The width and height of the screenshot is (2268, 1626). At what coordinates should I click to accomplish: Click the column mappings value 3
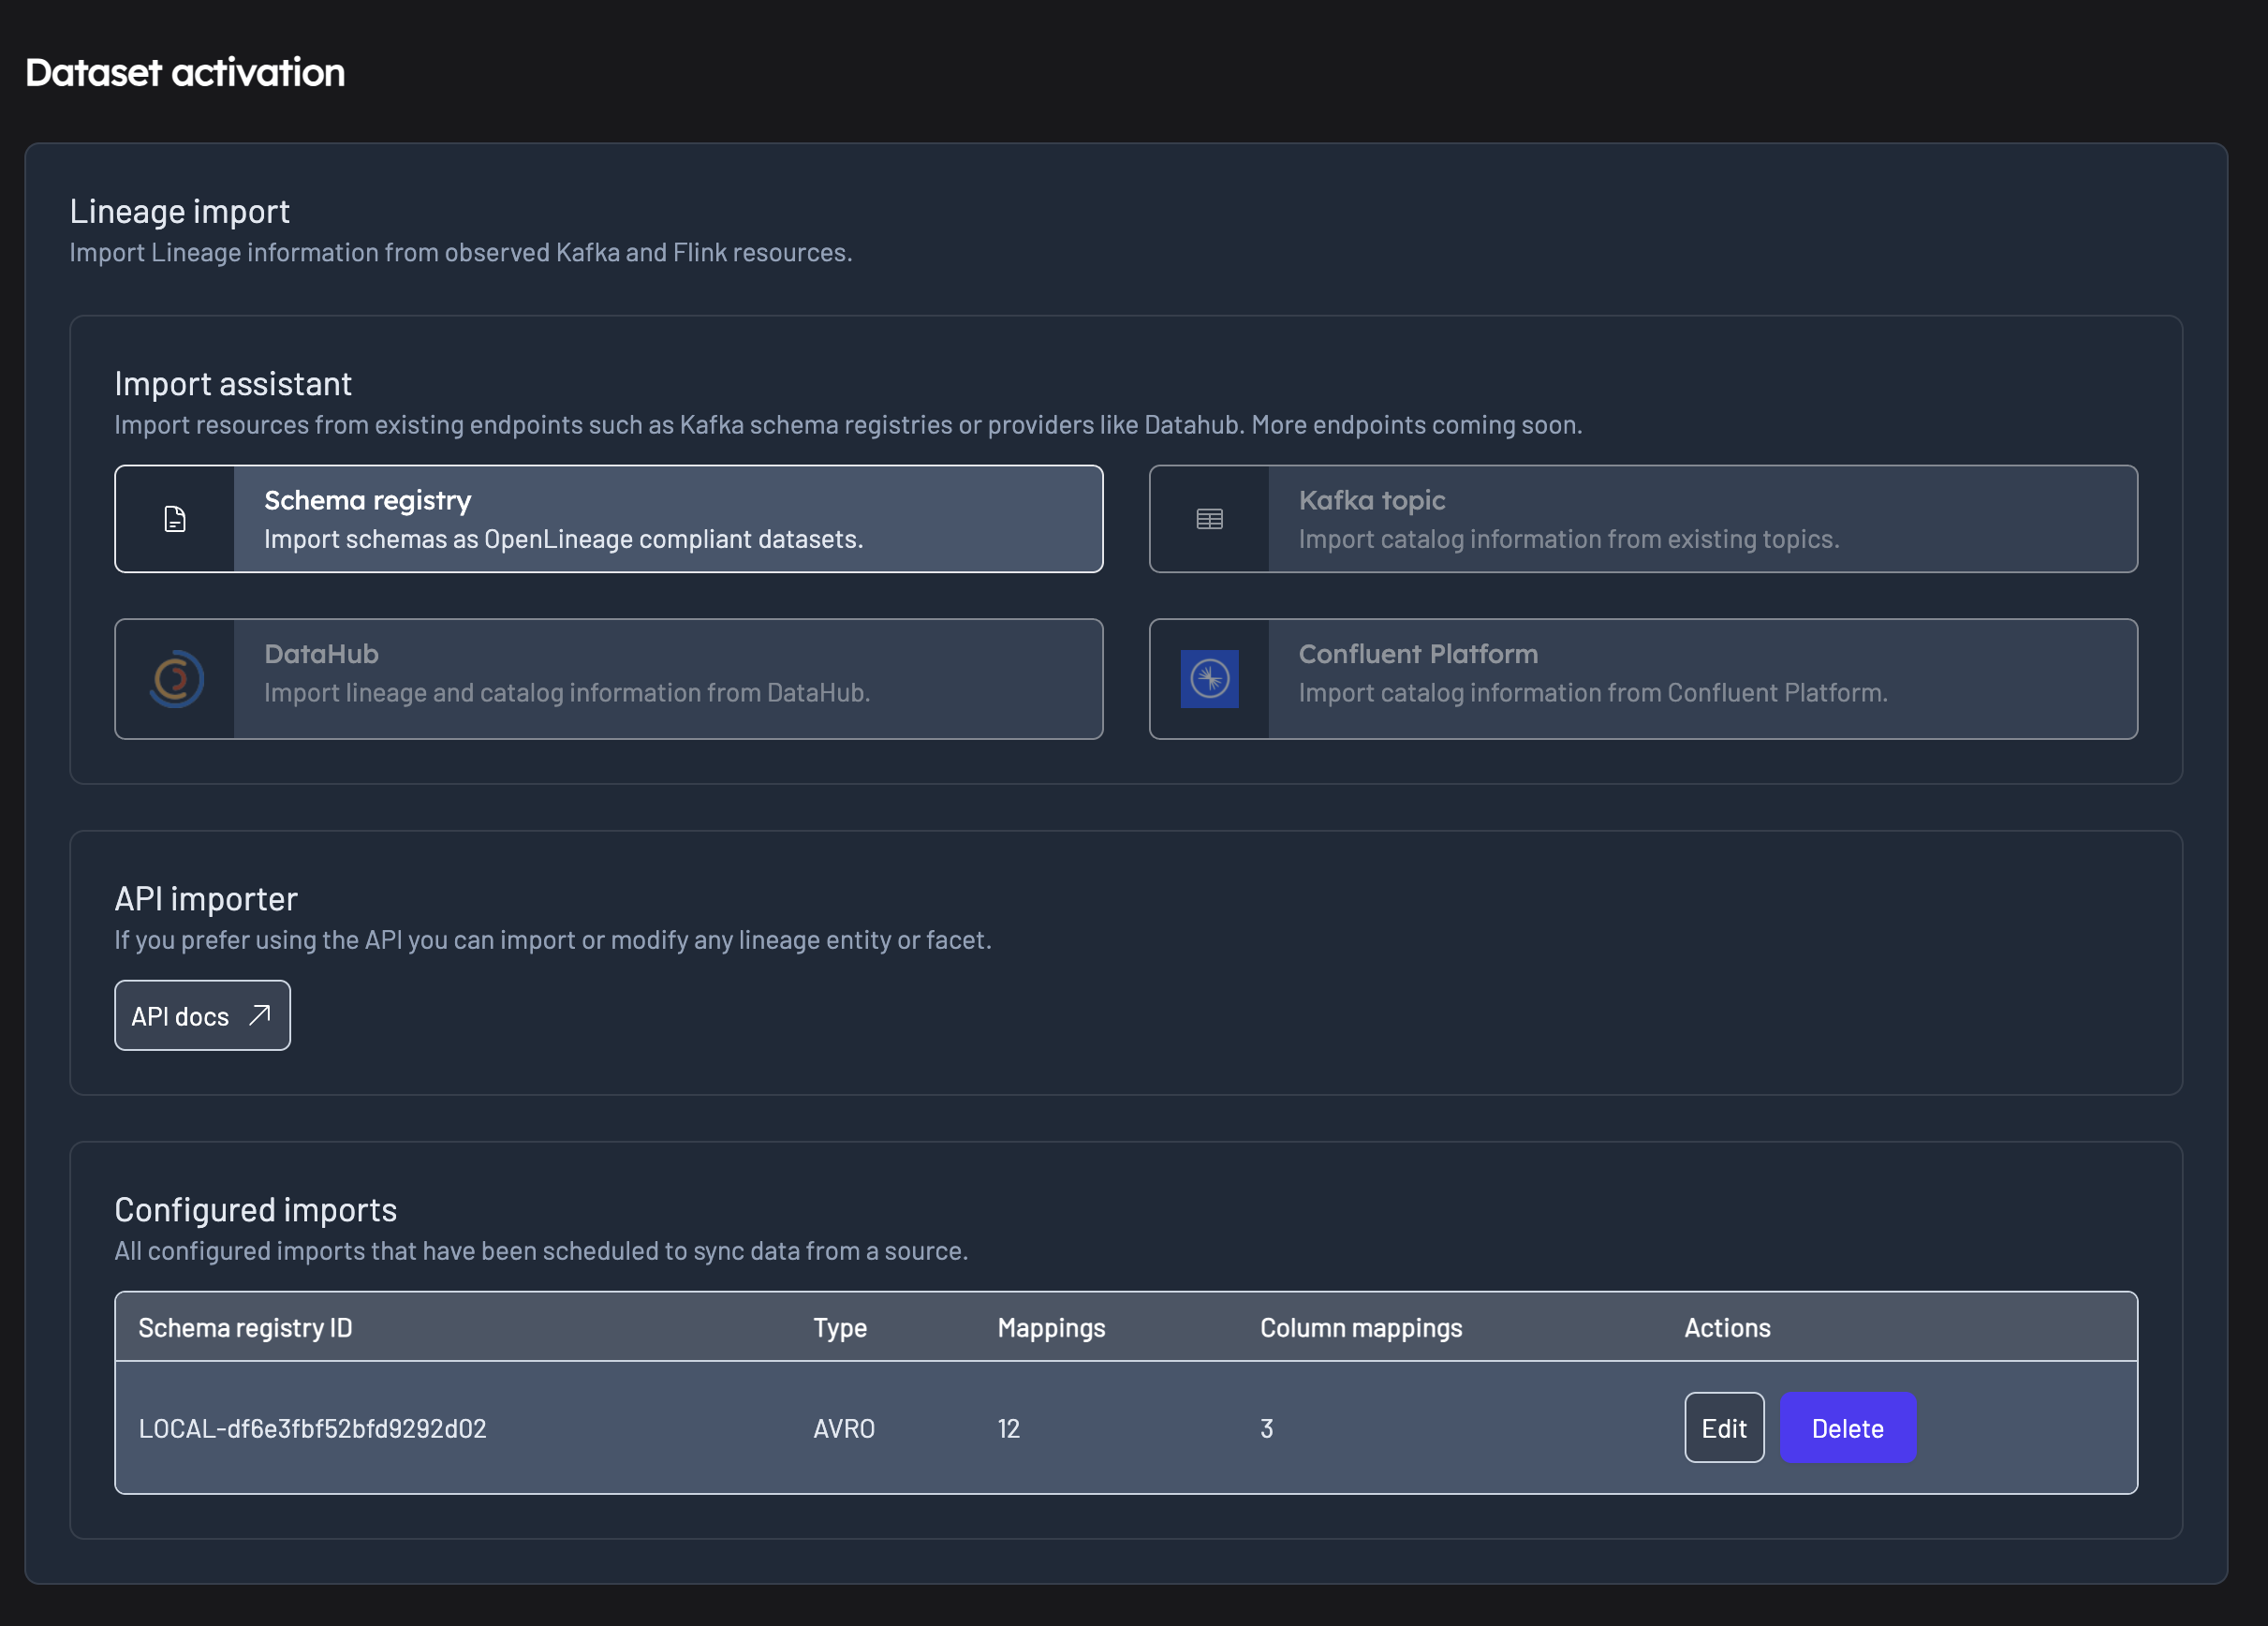(x=1266, y=1428)
